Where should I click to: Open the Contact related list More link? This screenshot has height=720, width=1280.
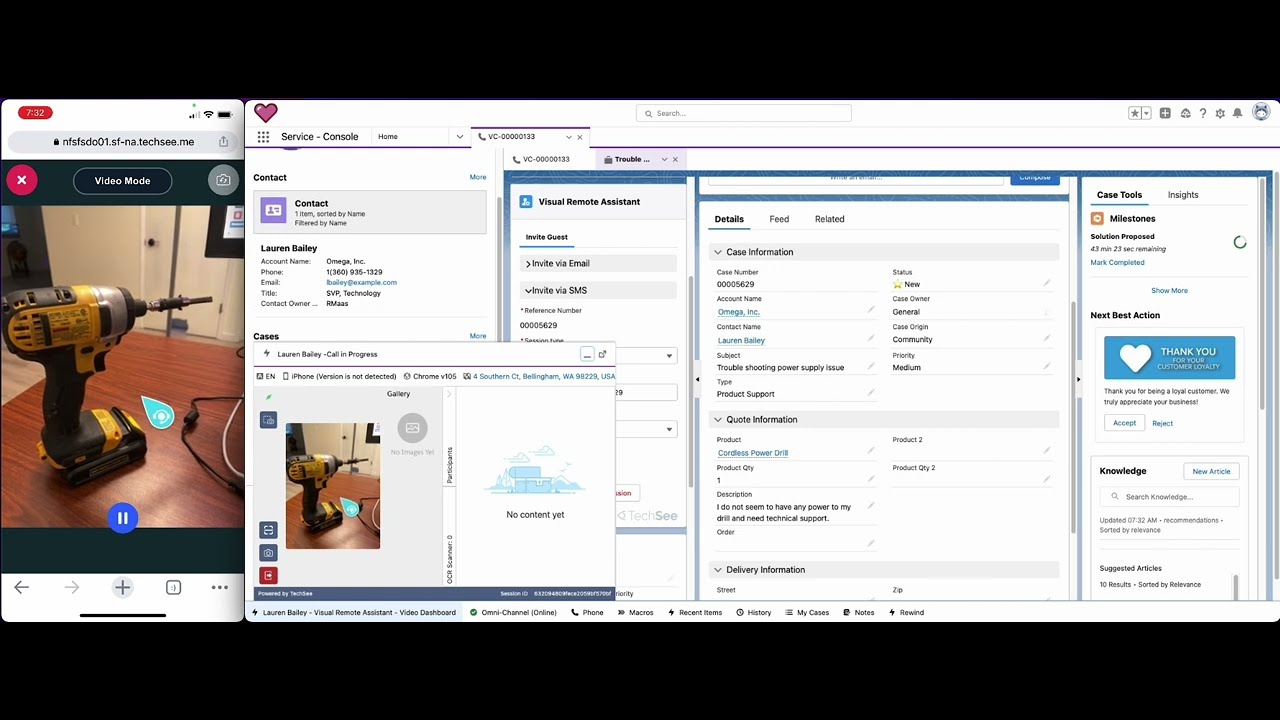coord(478,177)
